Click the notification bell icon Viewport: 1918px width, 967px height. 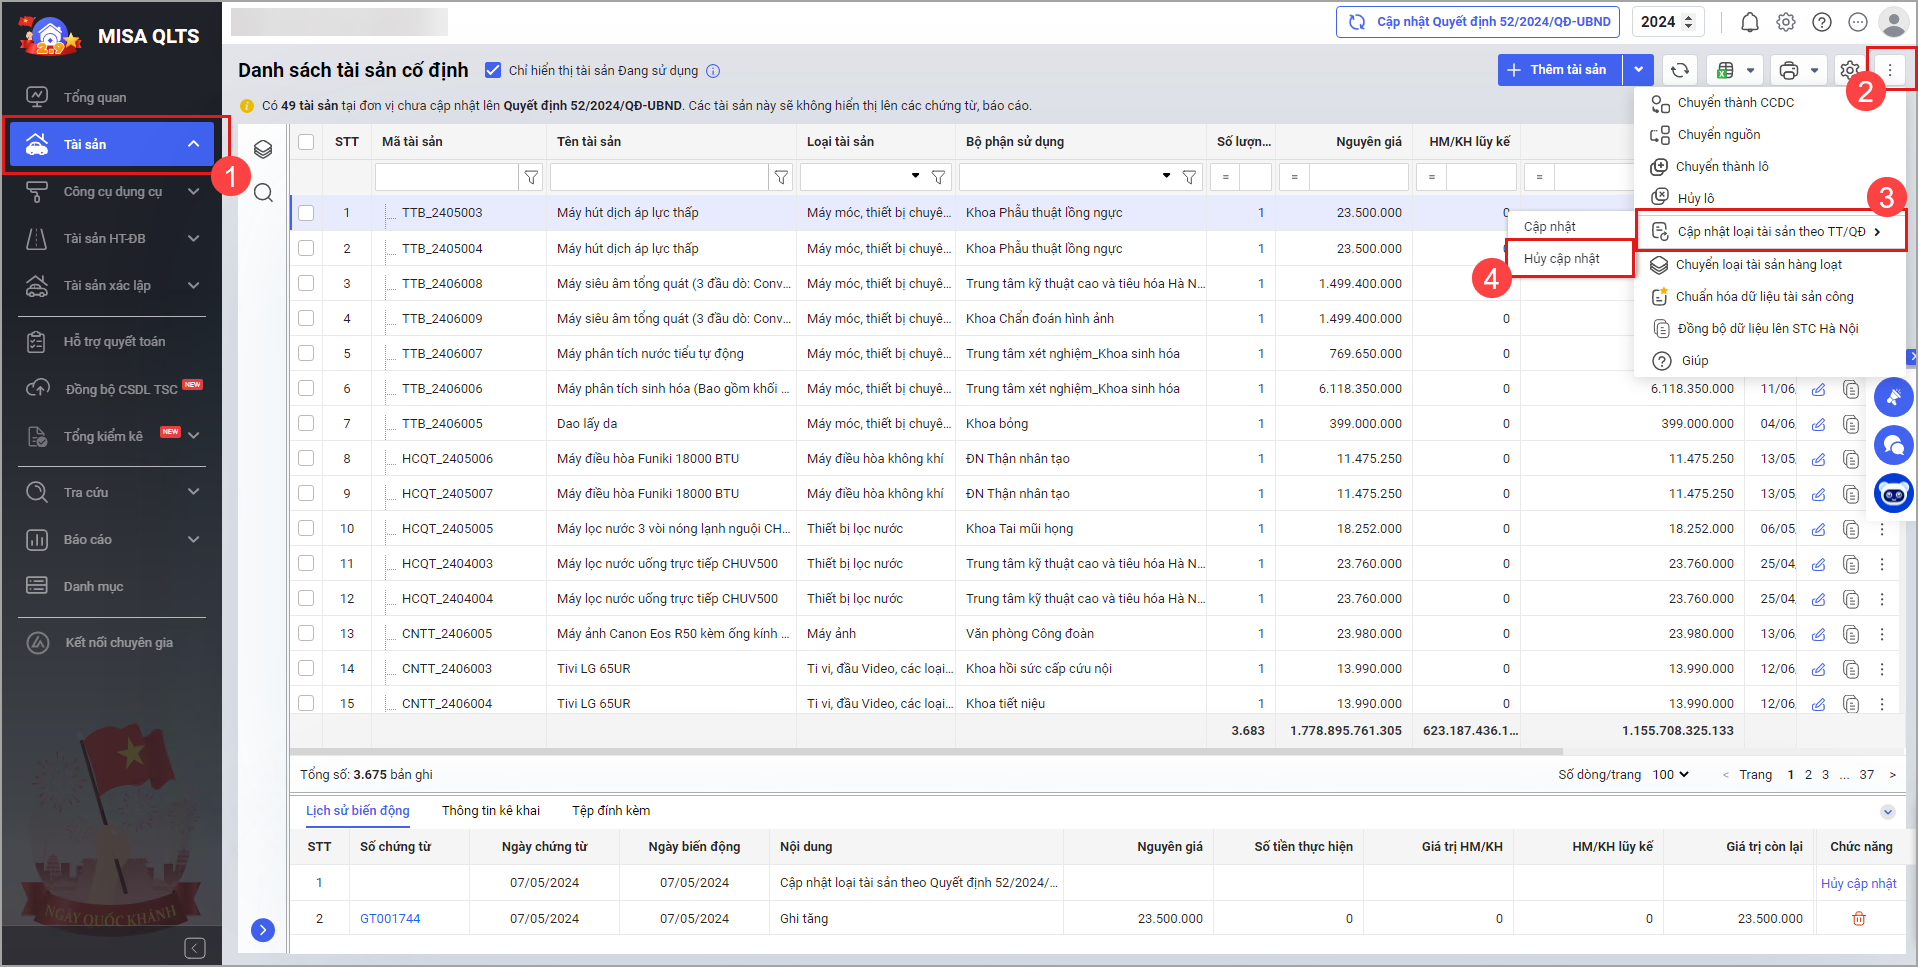[1749, 22]
